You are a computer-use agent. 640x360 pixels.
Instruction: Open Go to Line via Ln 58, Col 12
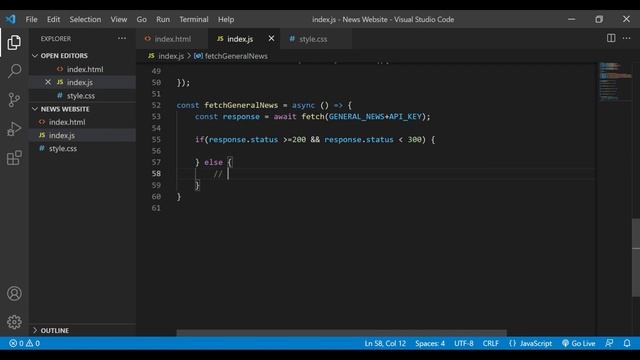385,343
